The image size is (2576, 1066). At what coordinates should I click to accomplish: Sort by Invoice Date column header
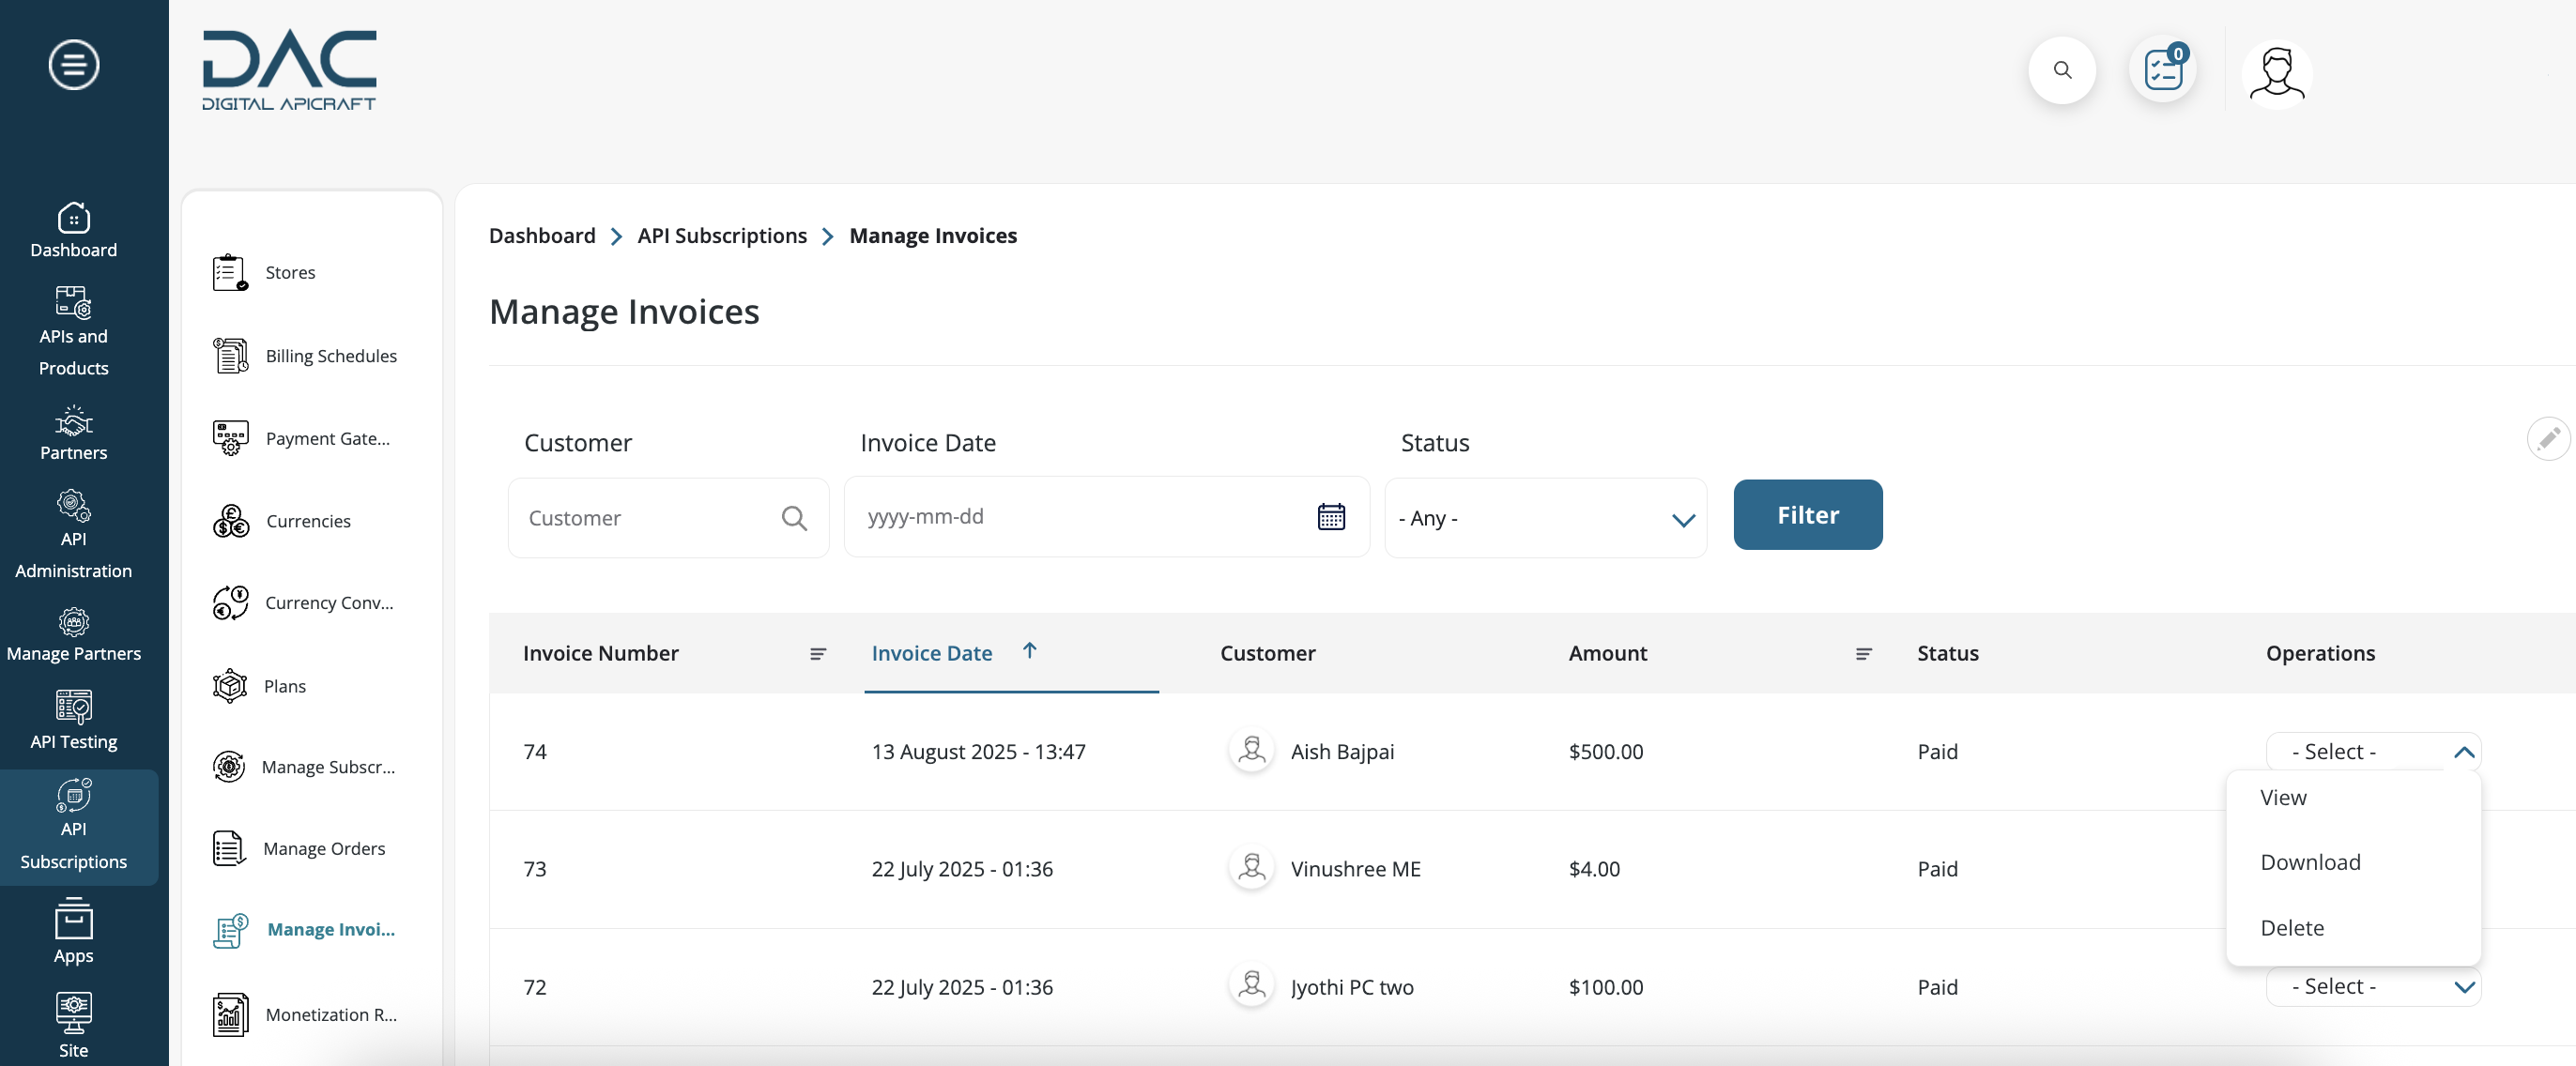tap(931, 652)
